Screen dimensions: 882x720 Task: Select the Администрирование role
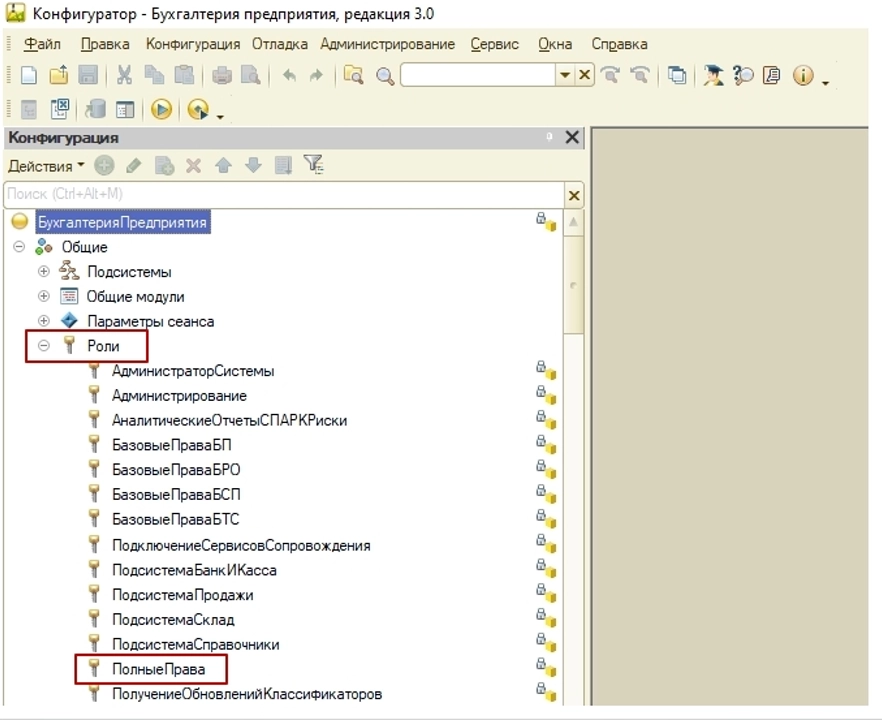pos(179,395)
